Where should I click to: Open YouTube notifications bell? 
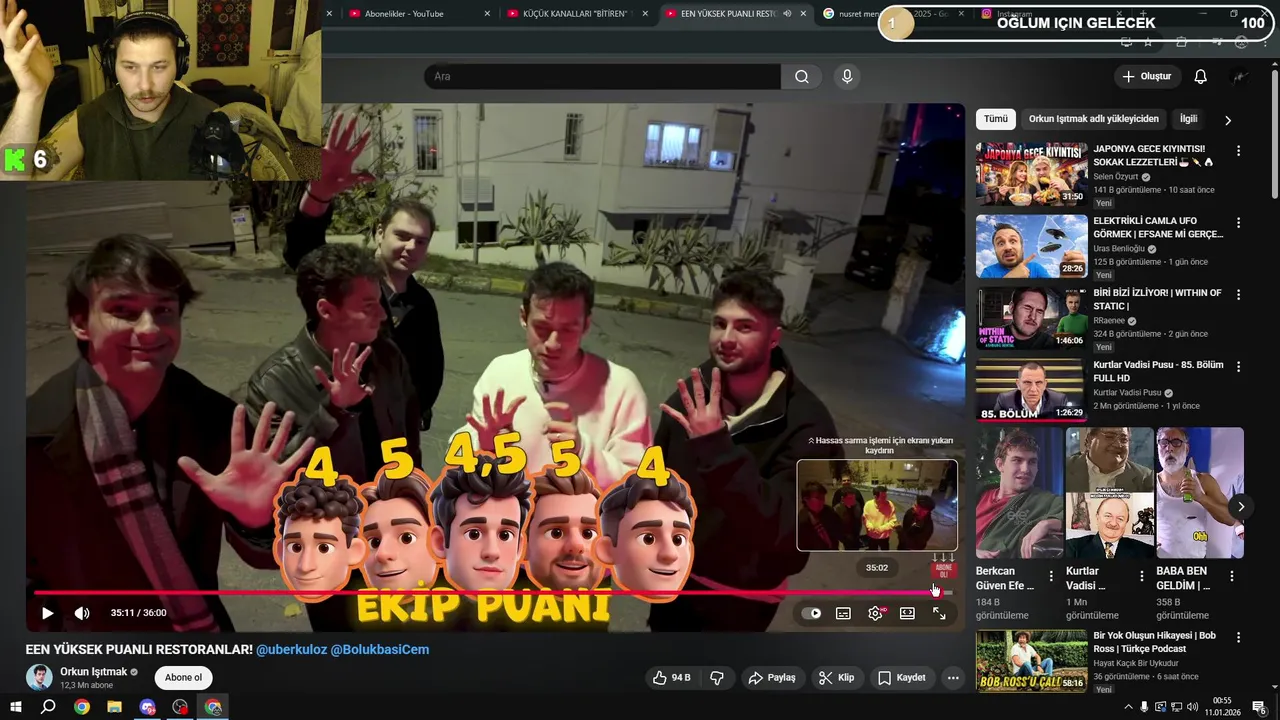pos(1201,77)
